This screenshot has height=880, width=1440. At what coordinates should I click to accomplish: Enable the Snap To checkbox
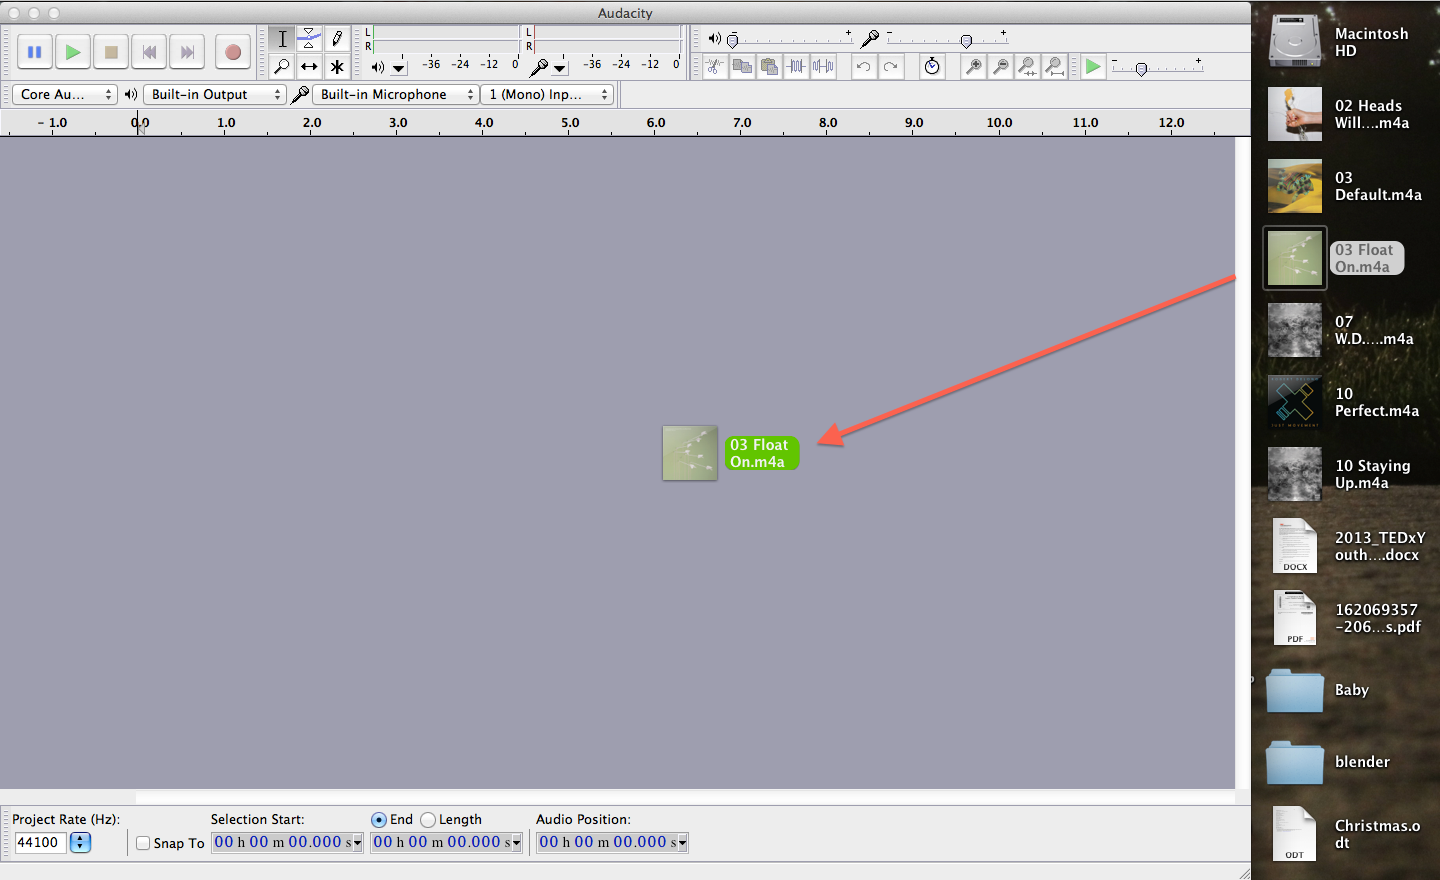(143, 843)
